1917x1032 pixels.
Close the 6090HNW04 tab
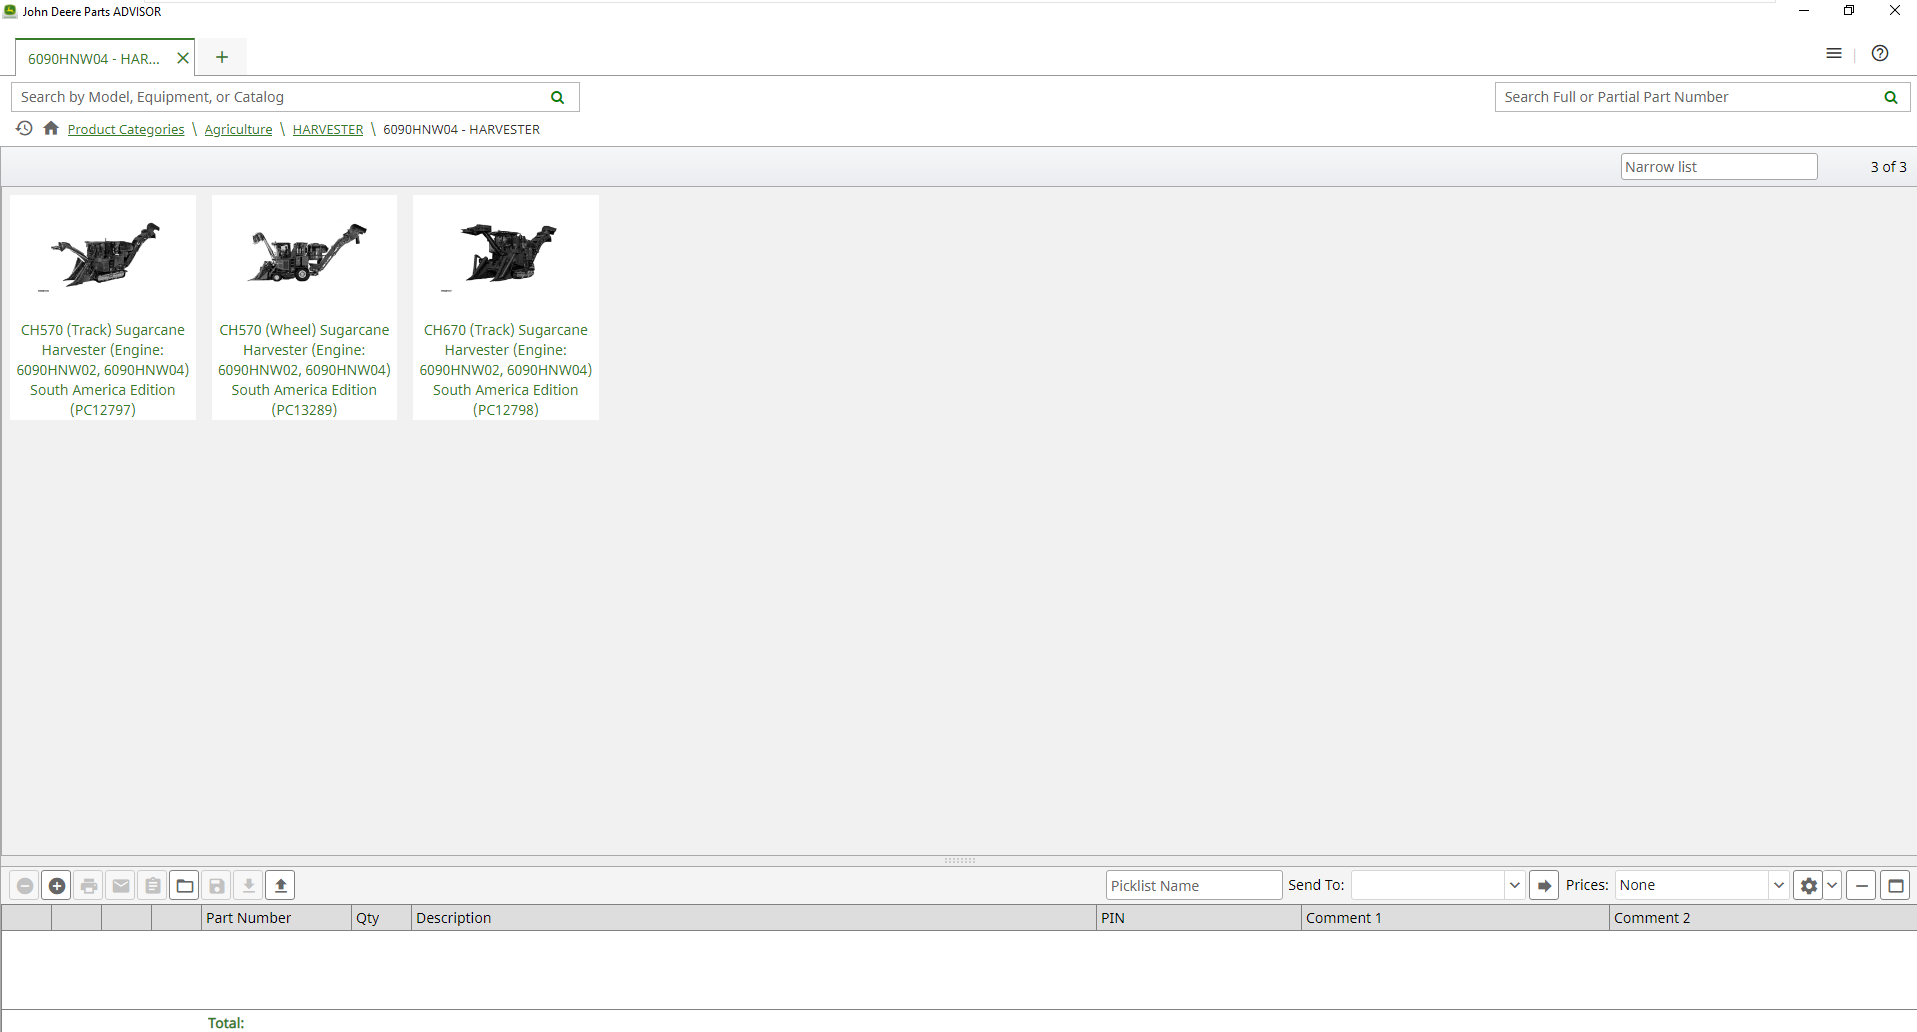183,58
